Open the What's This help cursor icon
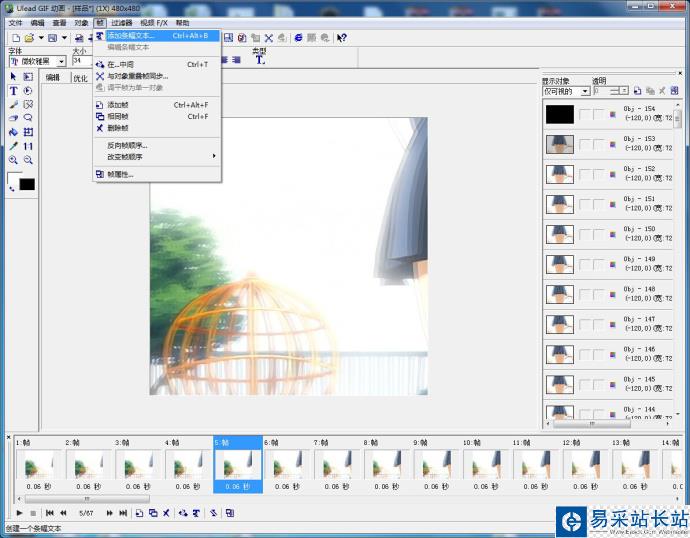Viewport: 690px width, 538px height. tap(342, 38)
